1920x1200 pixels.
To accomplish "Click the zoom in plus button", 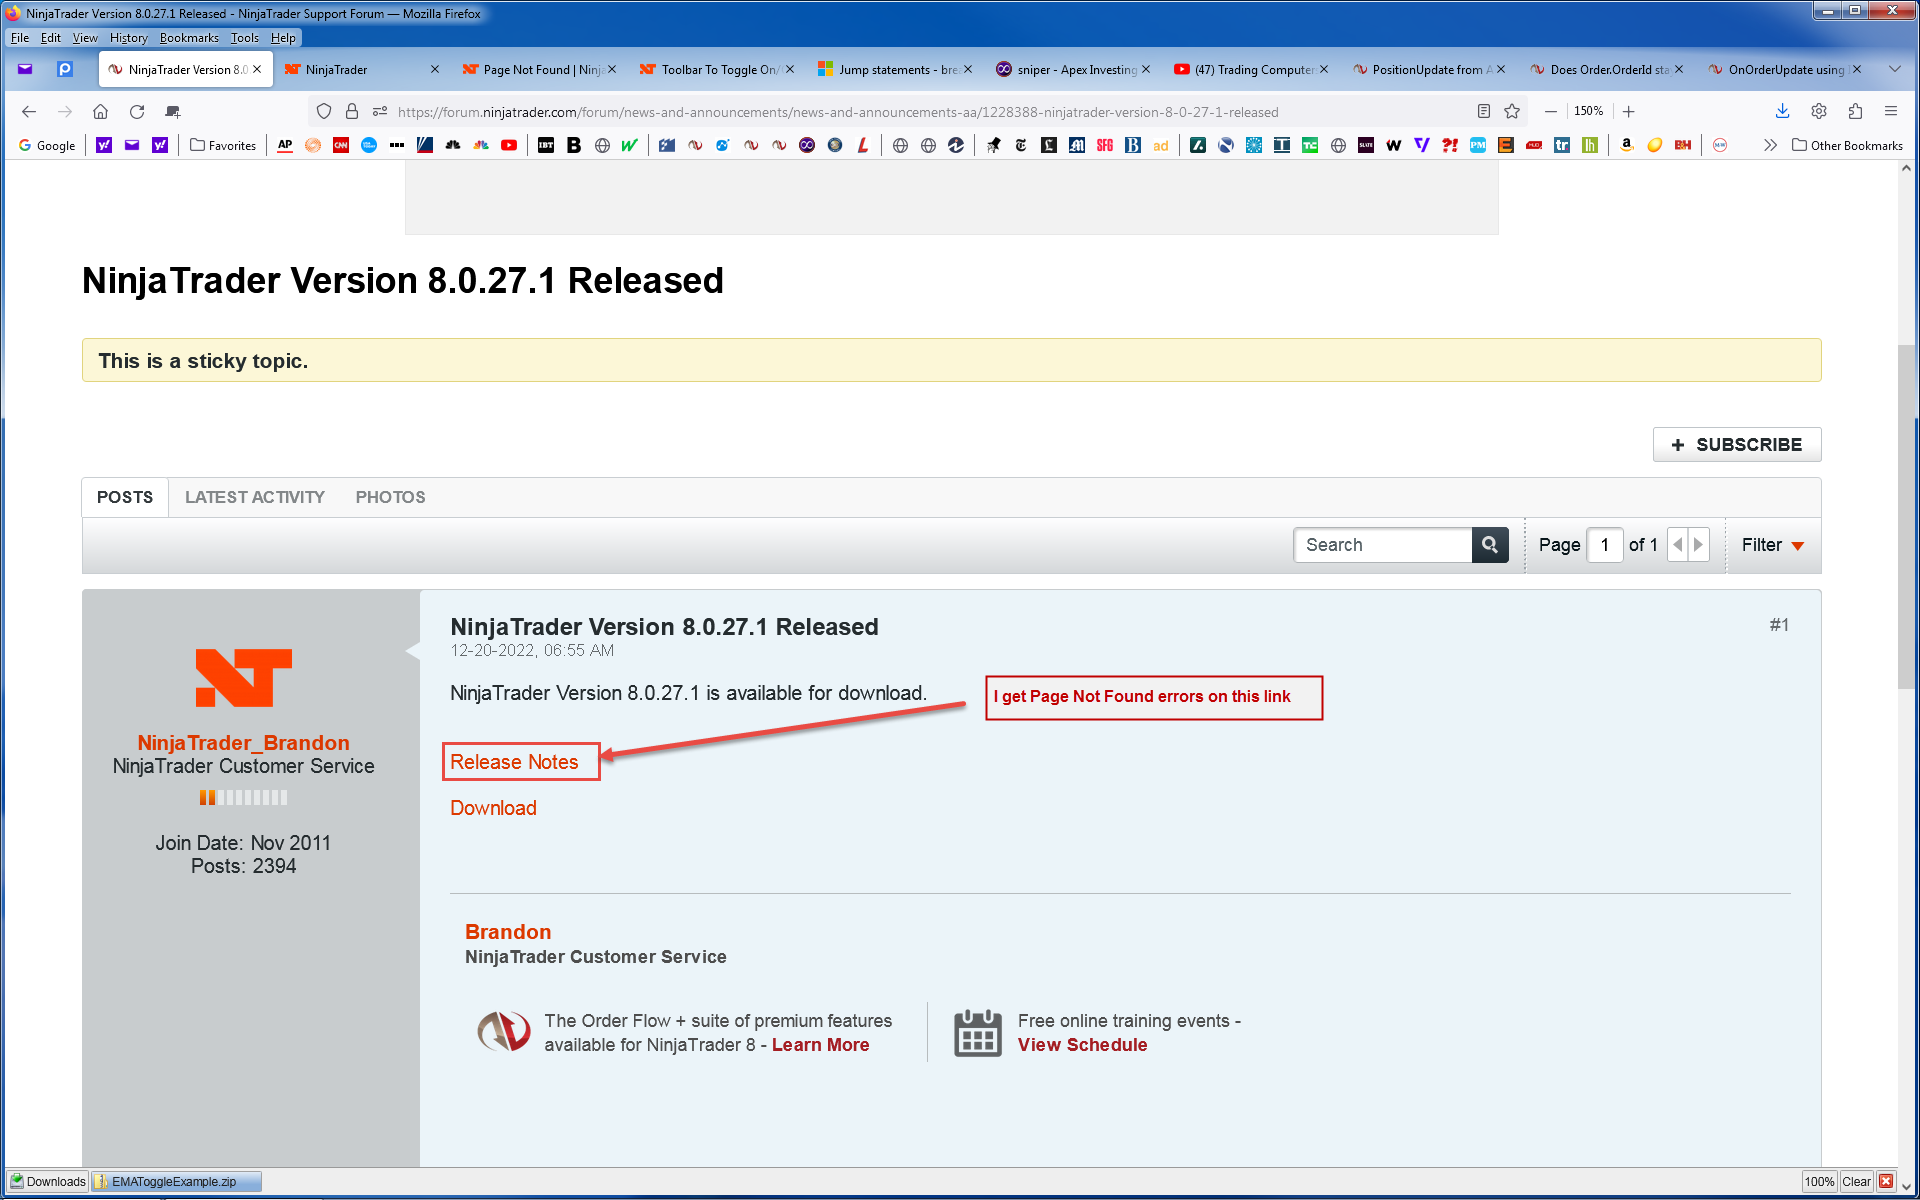I will [x=1629, y=111].
